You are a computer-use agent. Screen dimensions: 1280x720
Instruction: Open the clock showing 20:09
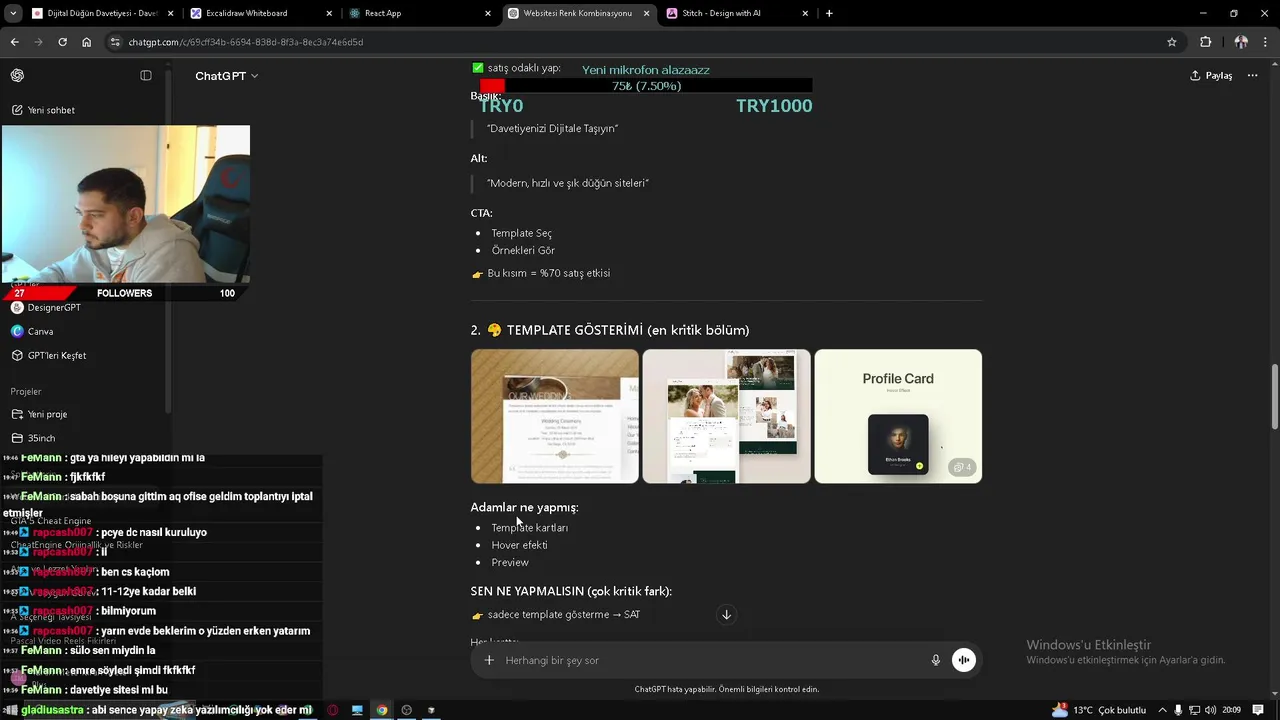(1231, 710)
